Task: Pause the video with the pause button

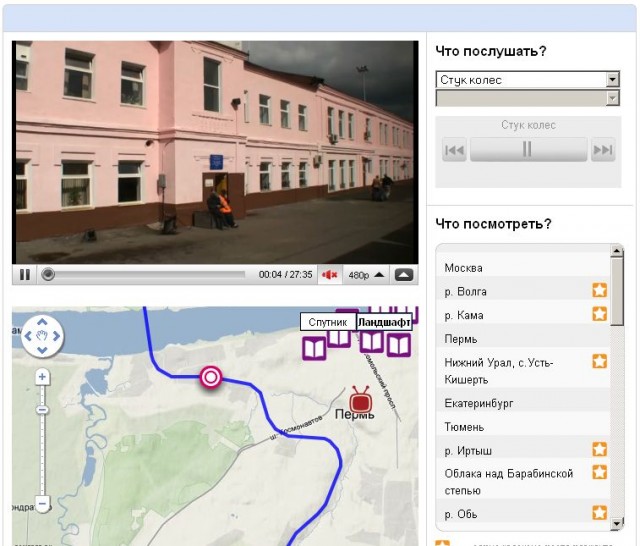Action: pos(25,274)
